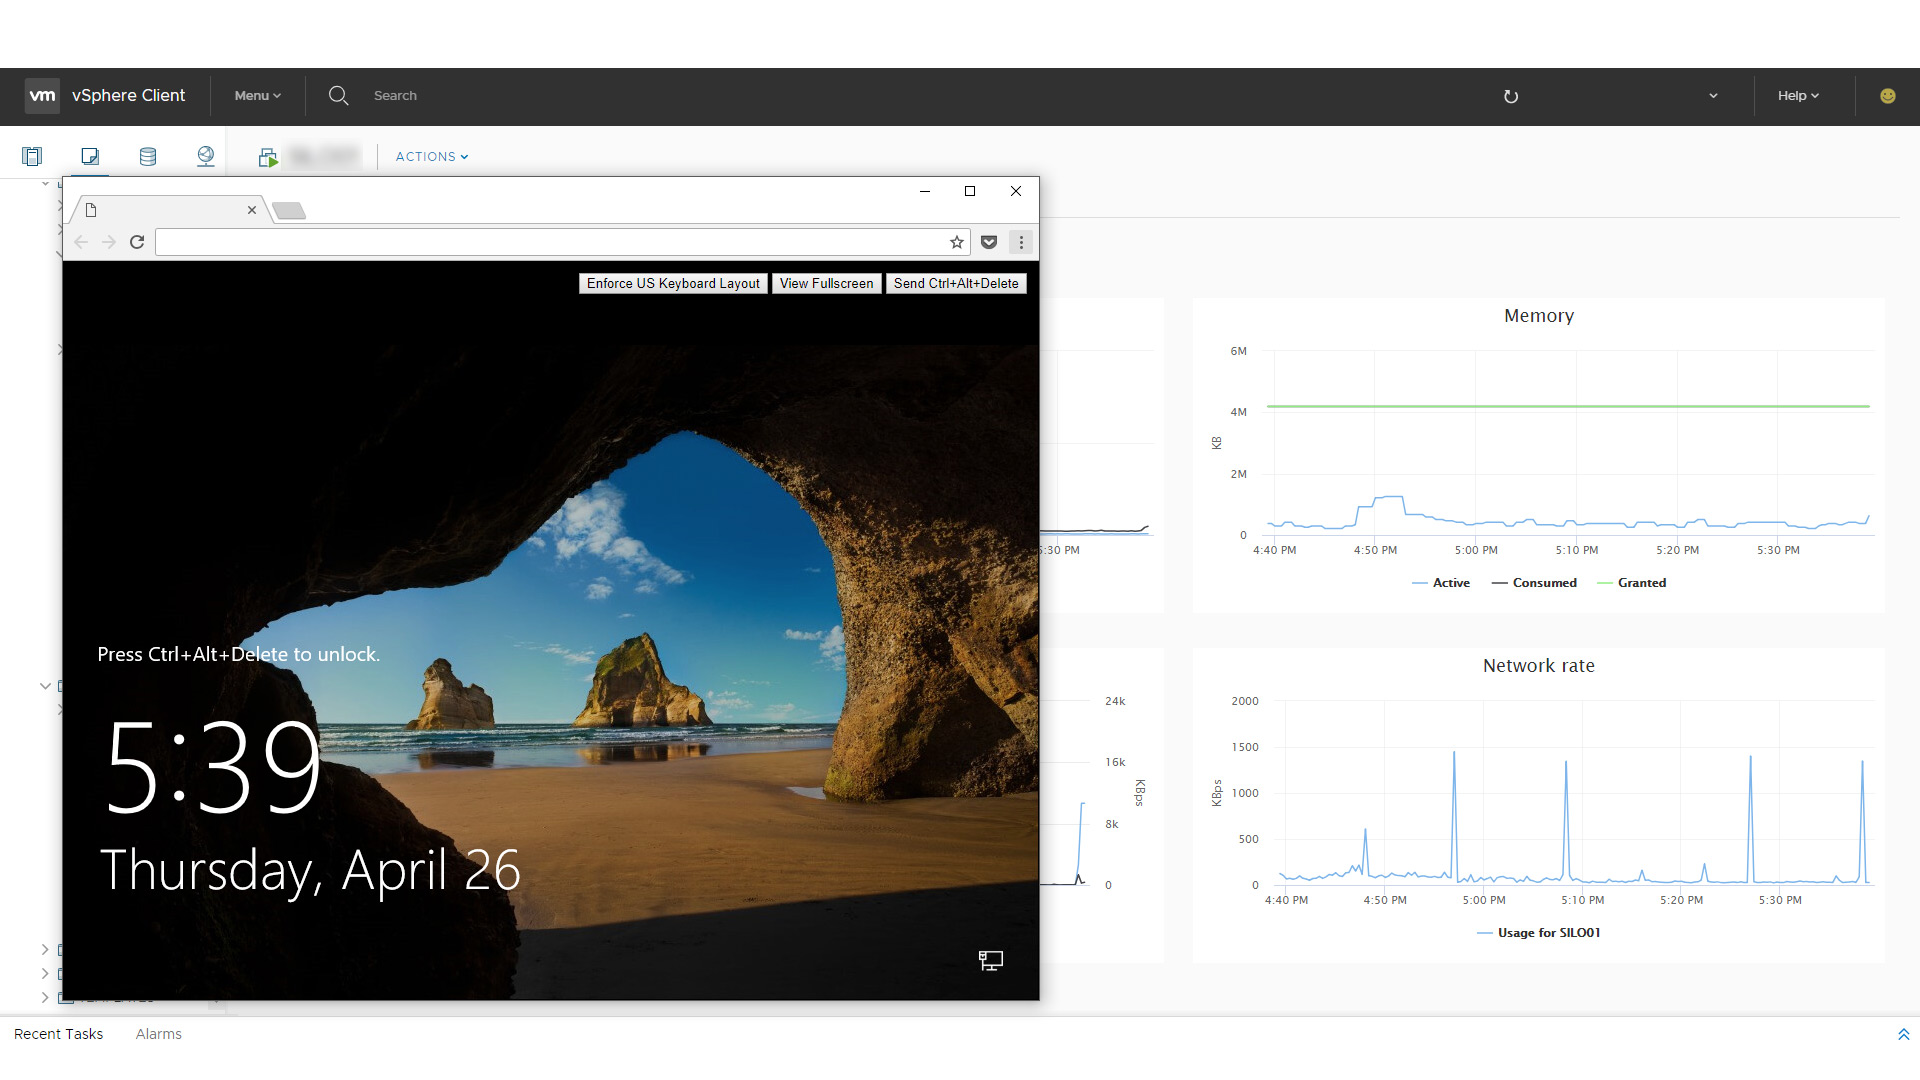Maximize the console browser window
The width and height of the screenshot is (1920, 1080).
[970, 191]
